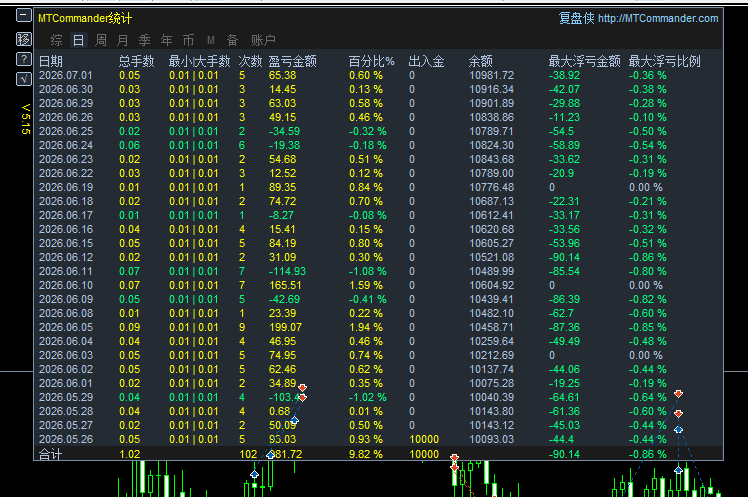The width and height of the screenshot is (748, 497).
Task: Open the 币 currency tab
Action: [188, 40]
